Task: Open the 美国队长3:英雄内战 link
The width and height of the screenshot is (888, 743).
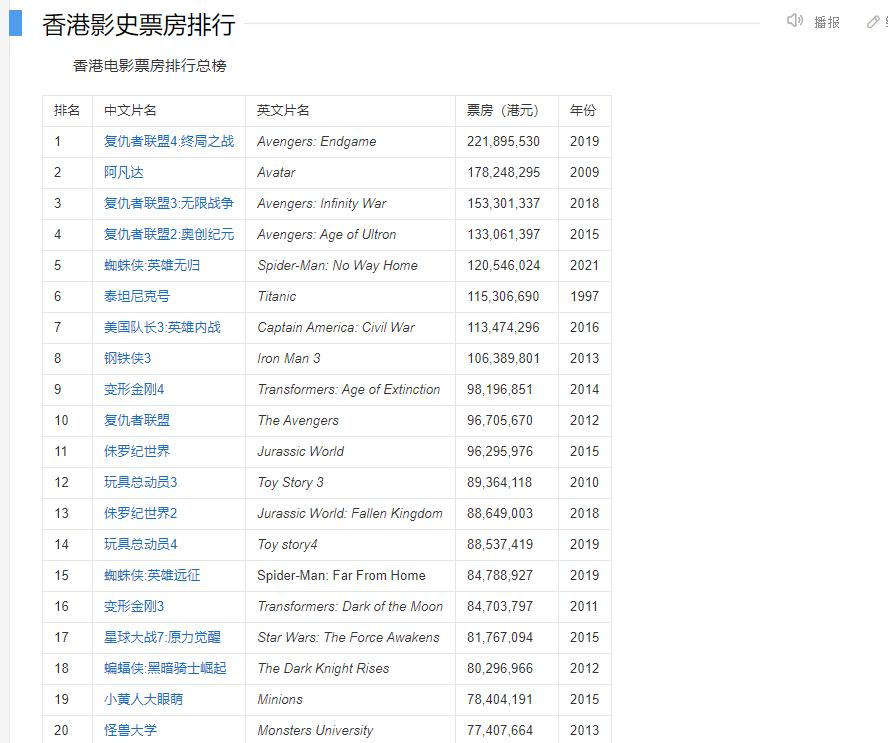Action: click(162, 327)
